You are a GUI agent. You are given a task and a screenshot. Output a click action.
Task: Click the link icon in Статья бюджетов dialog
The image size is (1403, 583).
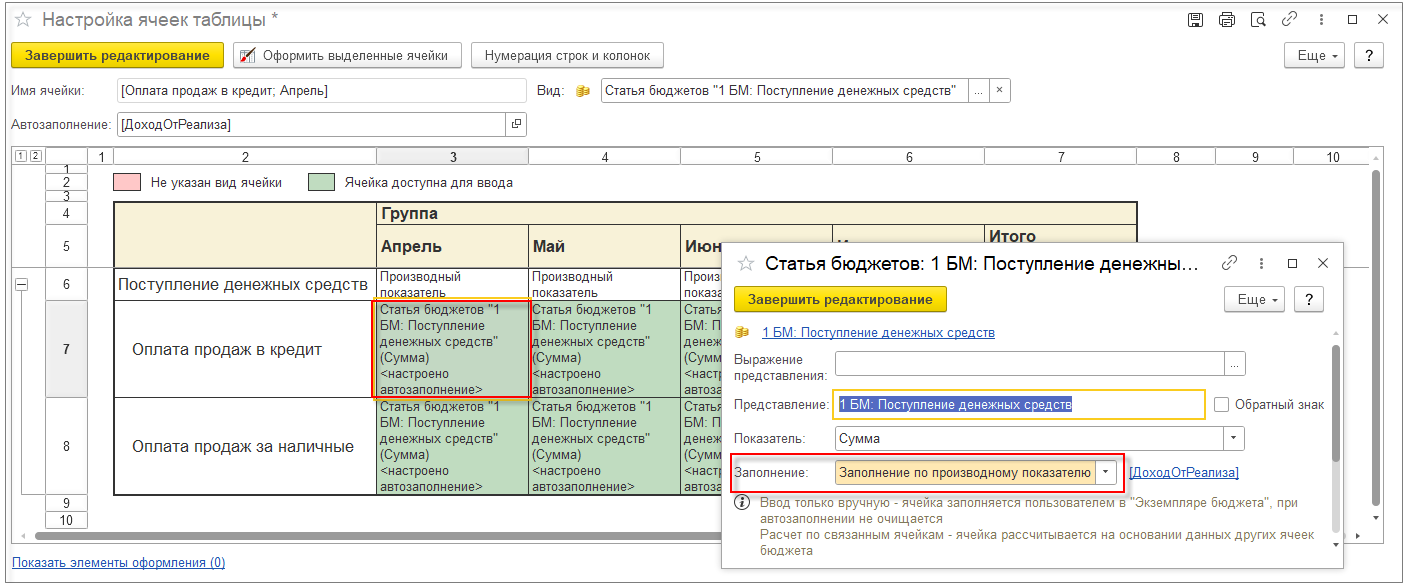(x=1229, y=263)
